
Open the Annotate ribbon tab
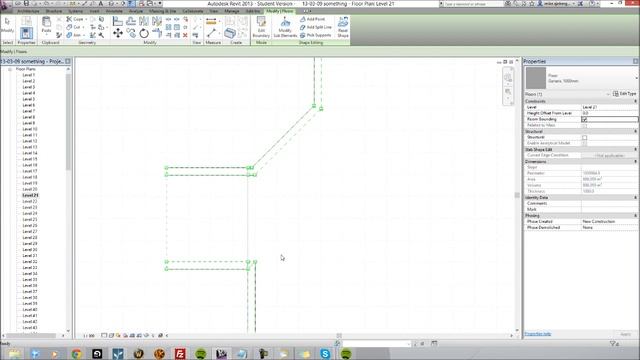(114, 11)
